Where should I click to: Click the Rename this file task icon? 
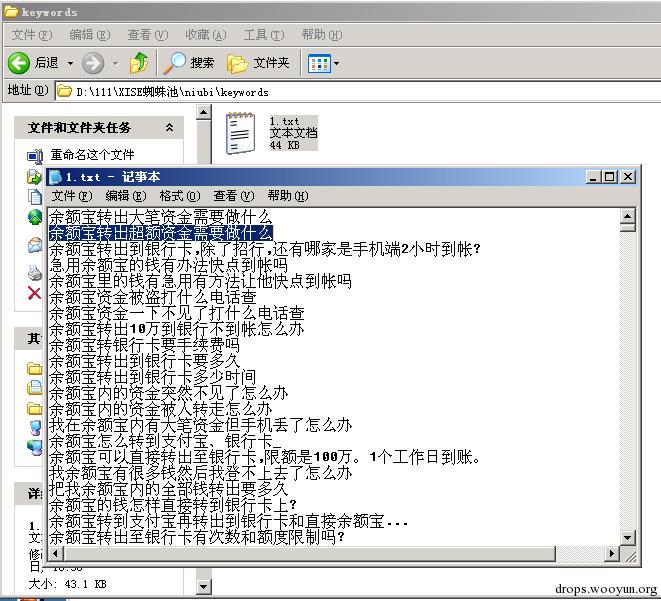tap(35, 156)
